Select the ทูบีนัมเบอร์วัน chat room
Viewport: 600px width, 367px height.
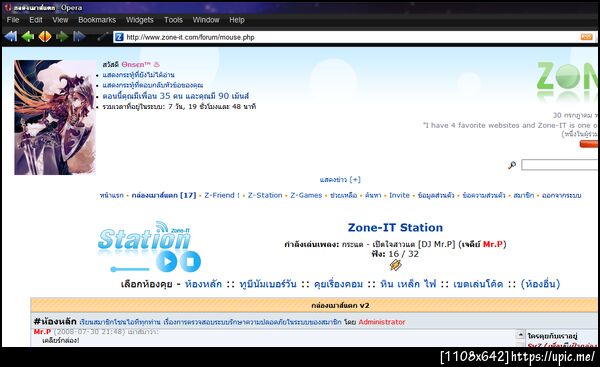(x=268, y=284)
